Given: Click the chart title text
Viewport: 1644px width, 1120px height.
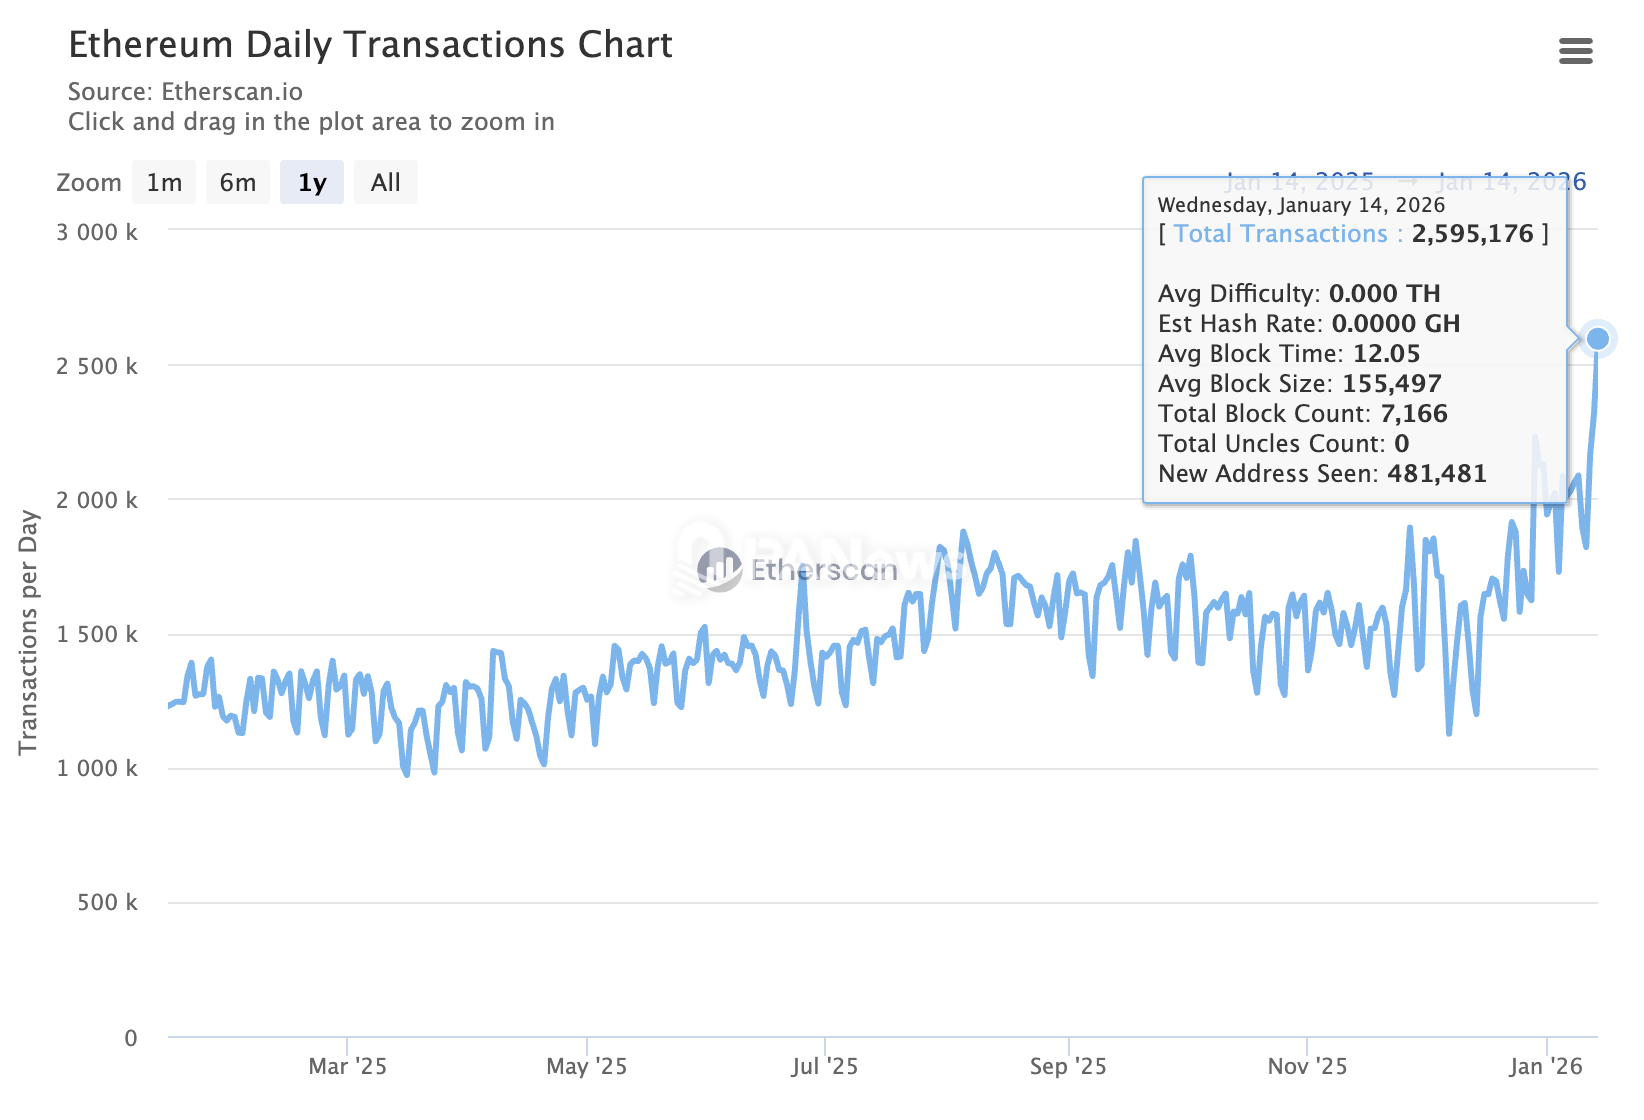Looking at the screenshot, I should pos(370,46).
